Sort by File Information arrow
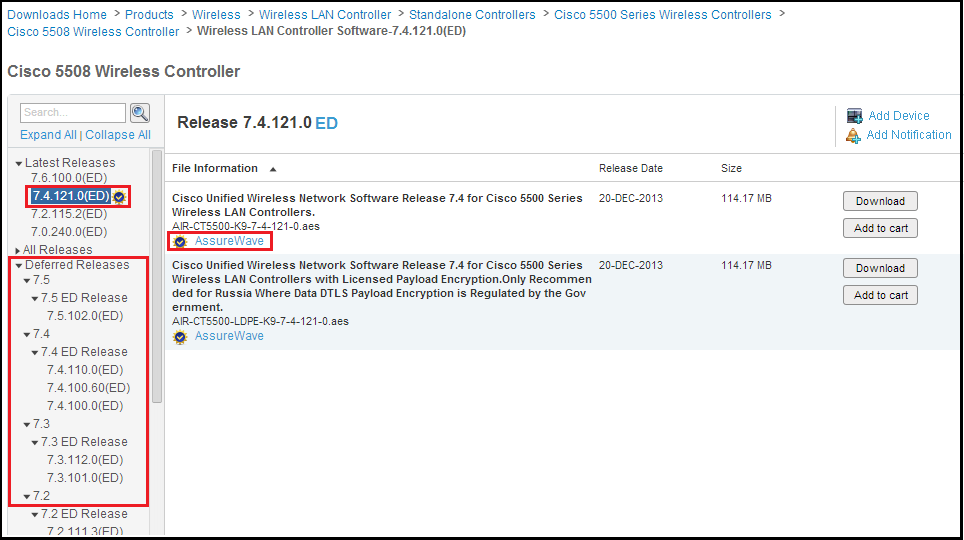 click(273, 169)
